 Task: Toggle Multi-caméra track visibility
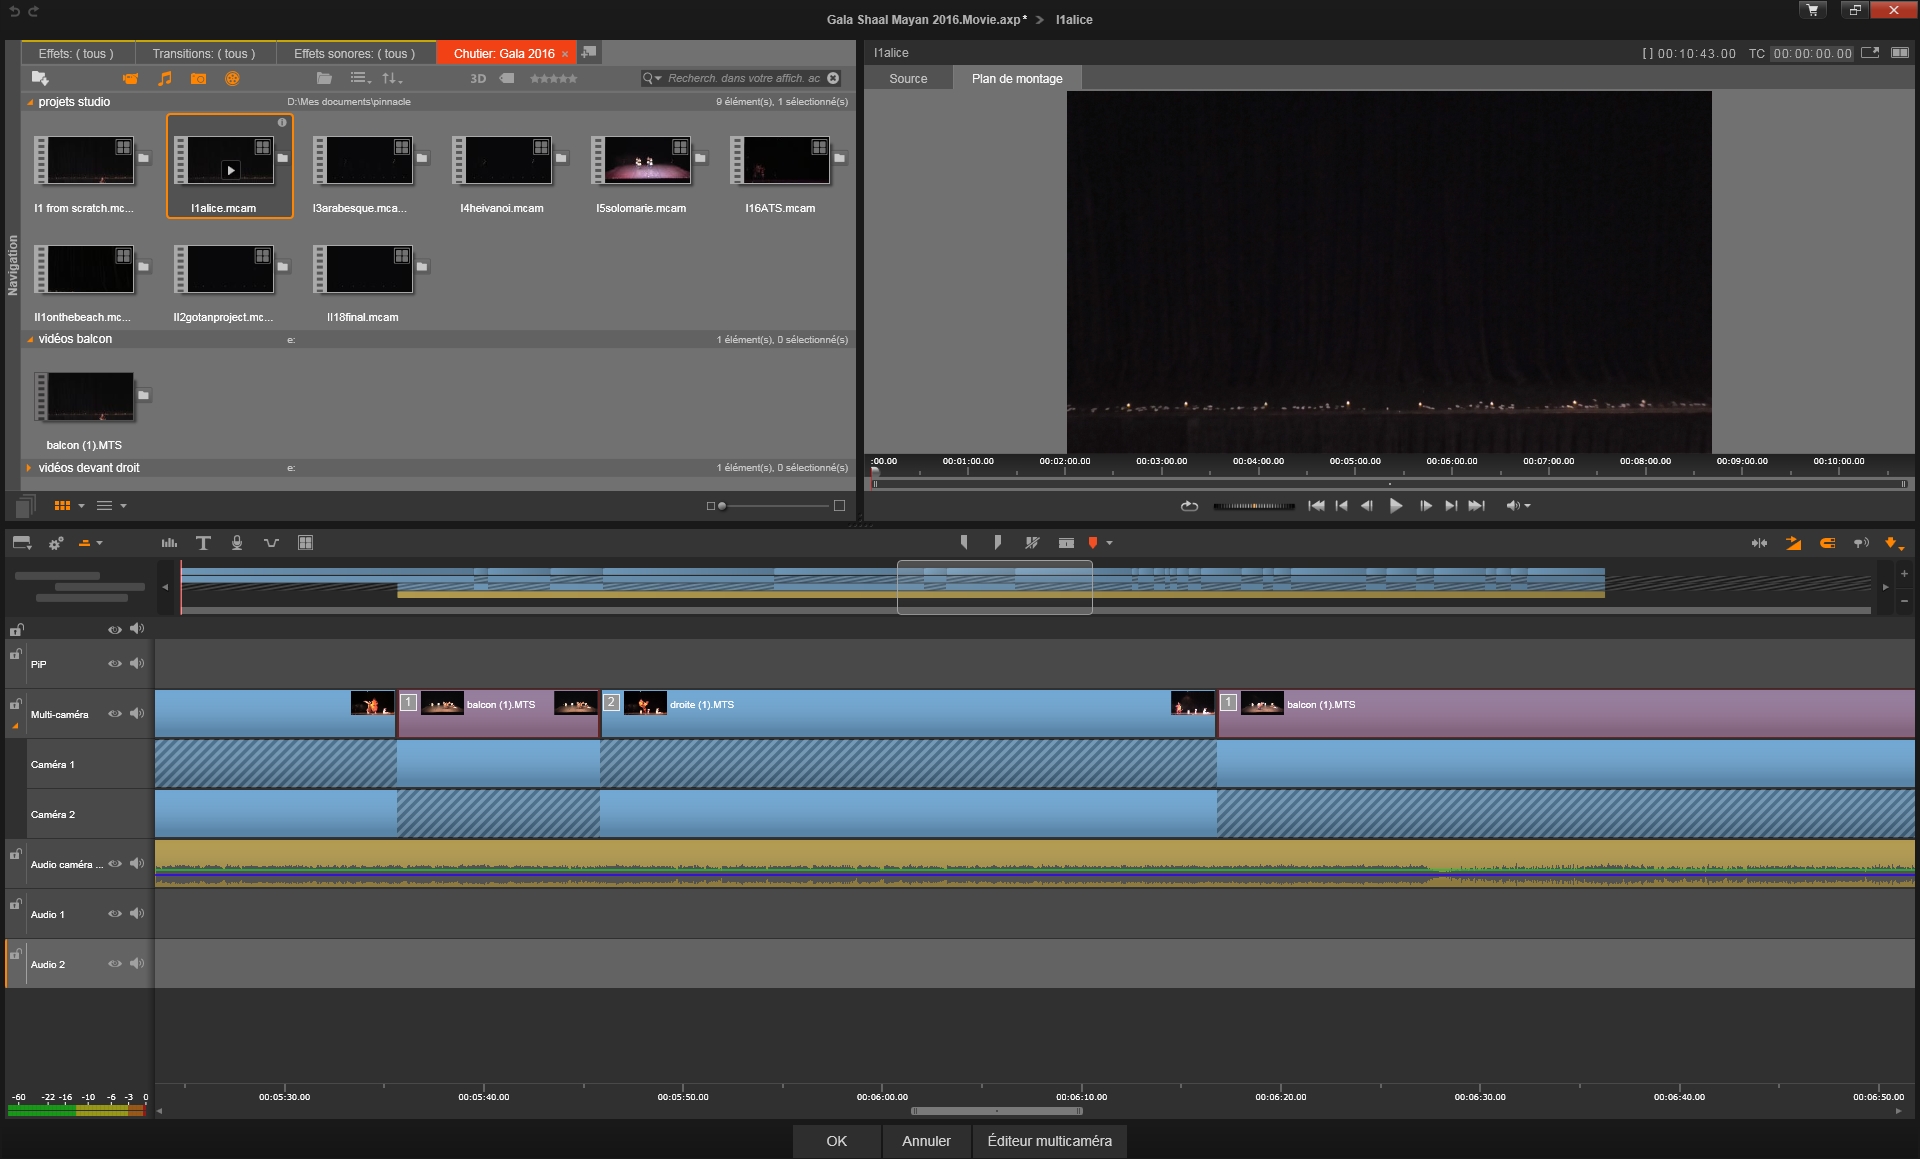[115, 714]
